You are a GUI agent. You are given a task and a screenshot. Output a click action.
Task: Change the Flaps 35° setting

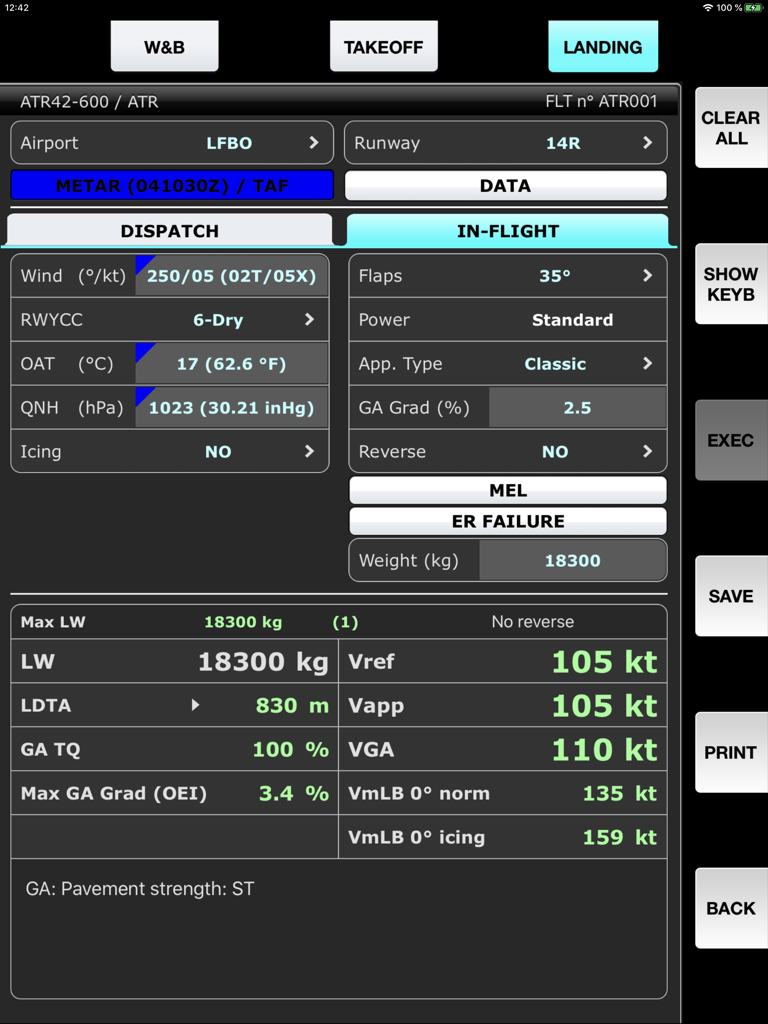coord(508,276)
